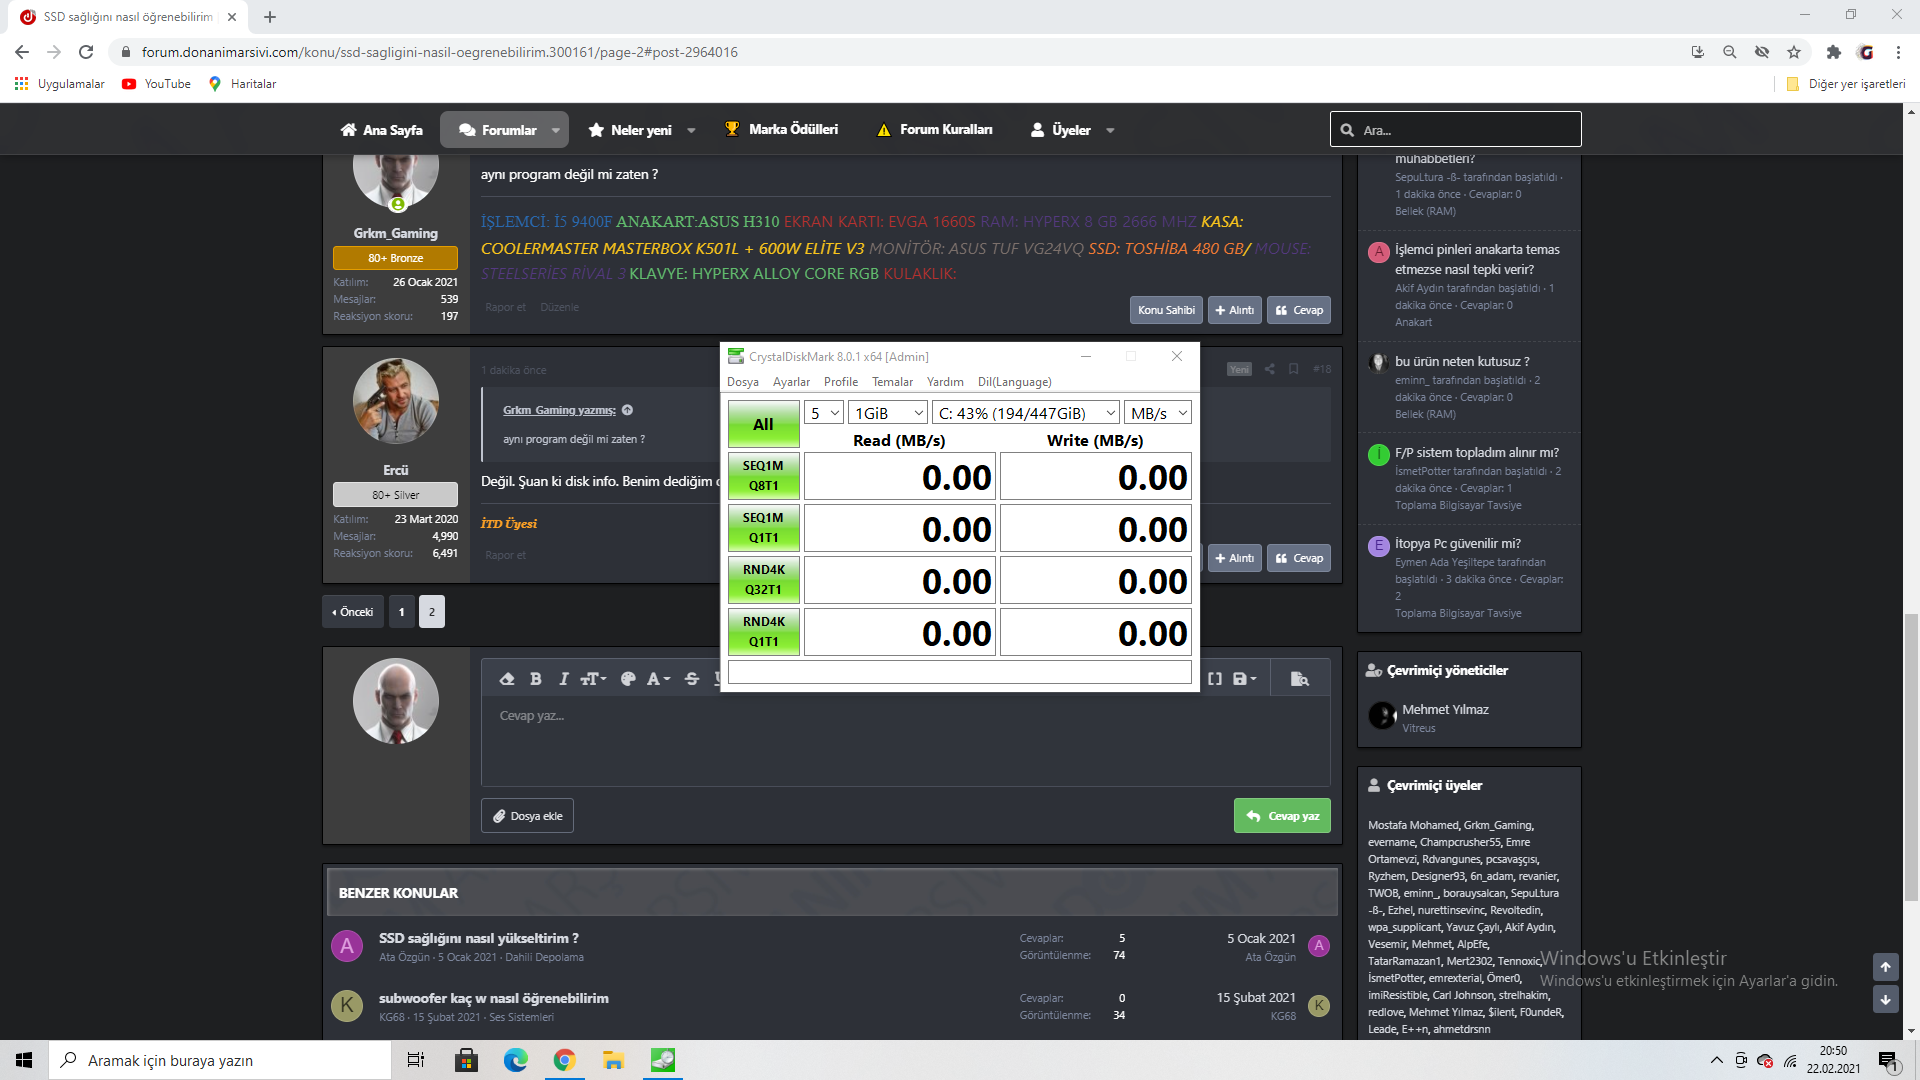Click the preview icon in editor
The image size is (1920, 1080).
tap(1299, 679)
